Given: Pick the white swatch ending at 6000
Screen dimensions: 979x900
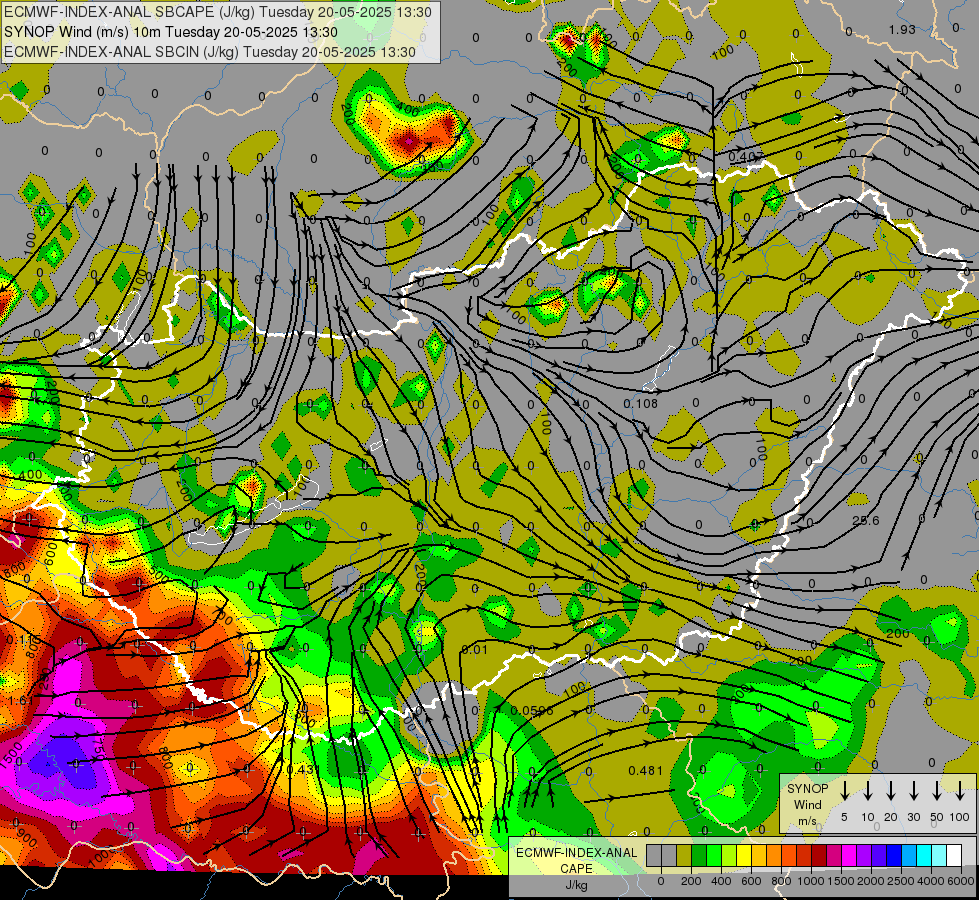Looking at the screenshot, I should (x=955, y=856).
